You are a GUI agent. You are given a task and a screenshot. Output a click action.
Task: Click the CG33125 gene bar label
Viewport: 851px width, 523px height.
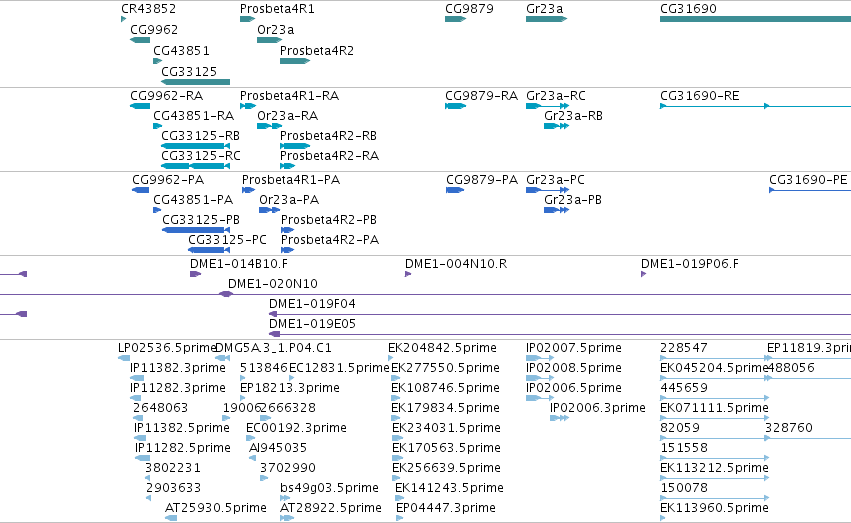click(189, 72)
